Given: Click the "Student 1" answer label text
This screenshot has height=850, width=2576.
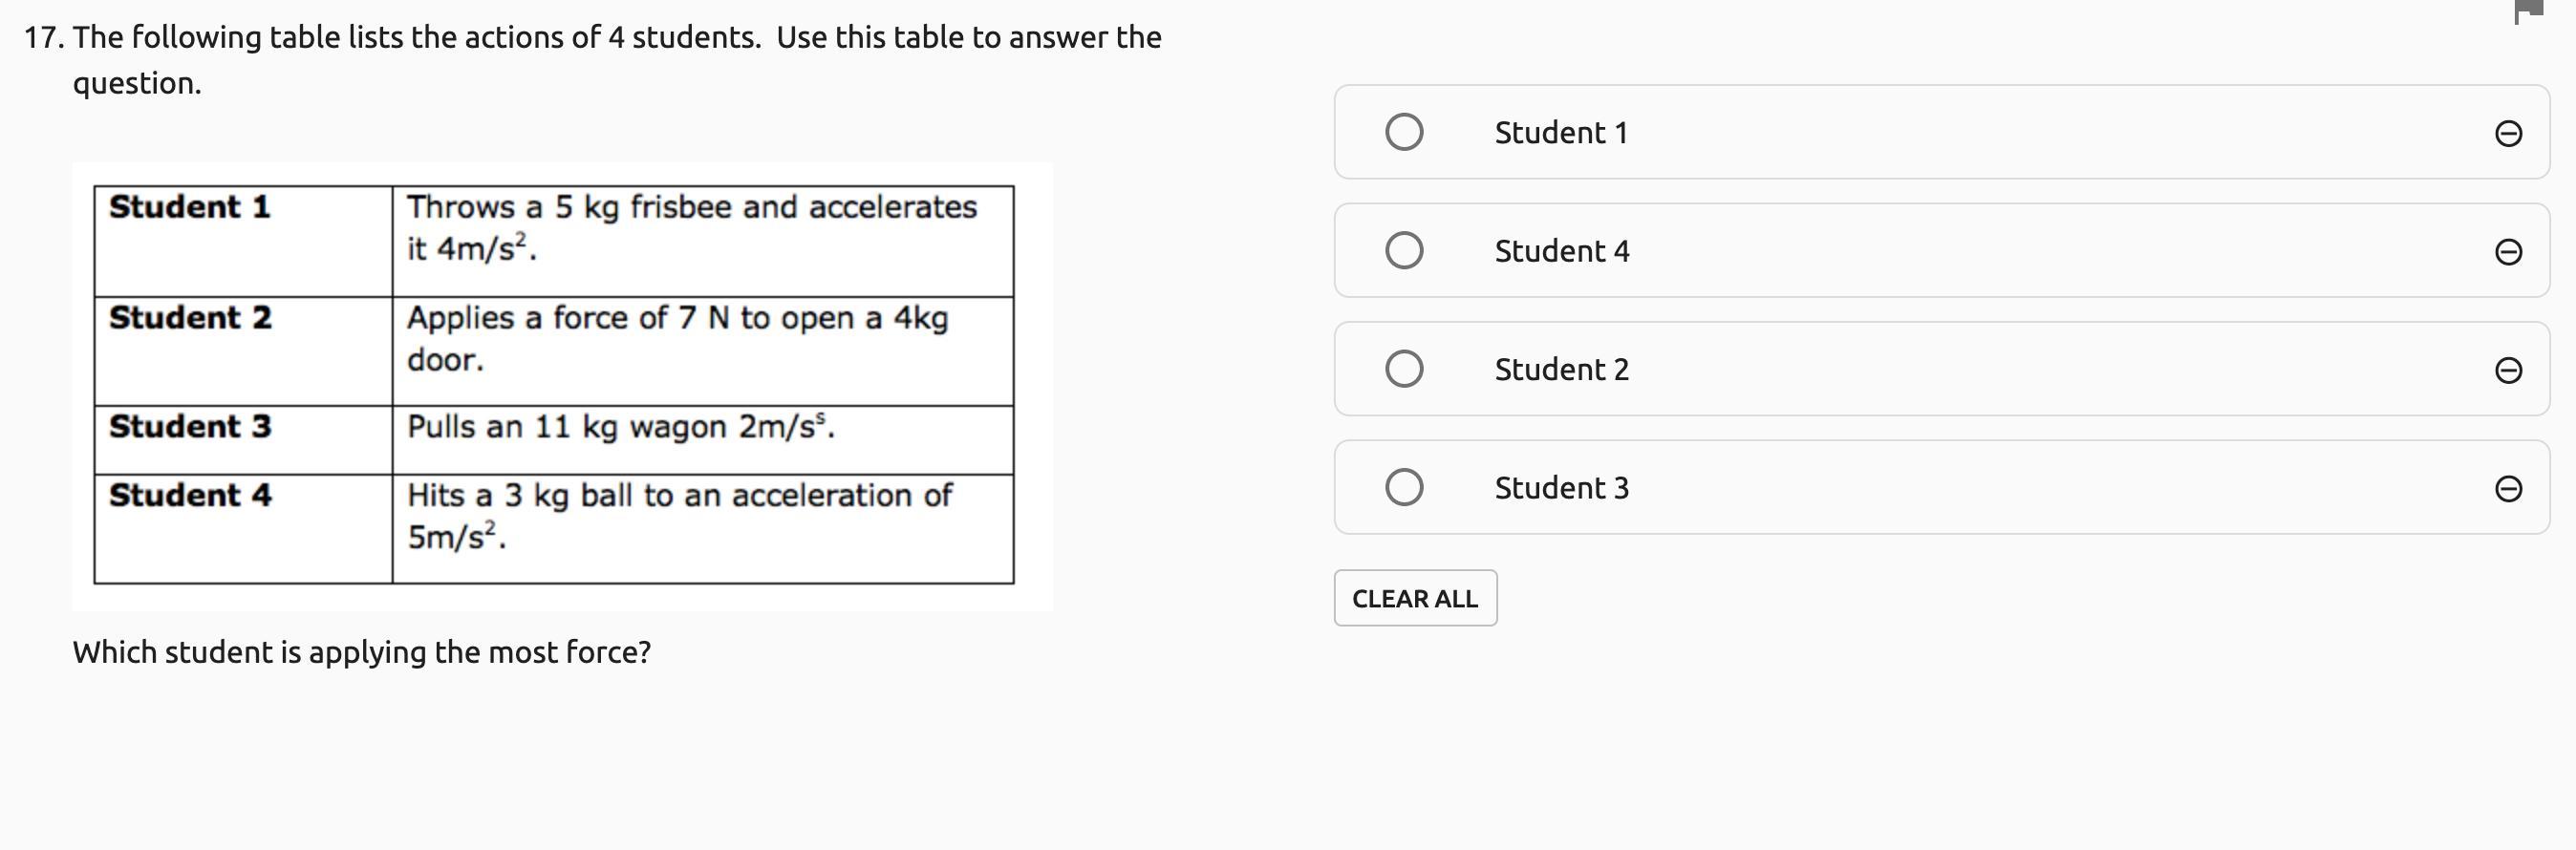Looking at the screenshot, I should (x=1561, y=133).
